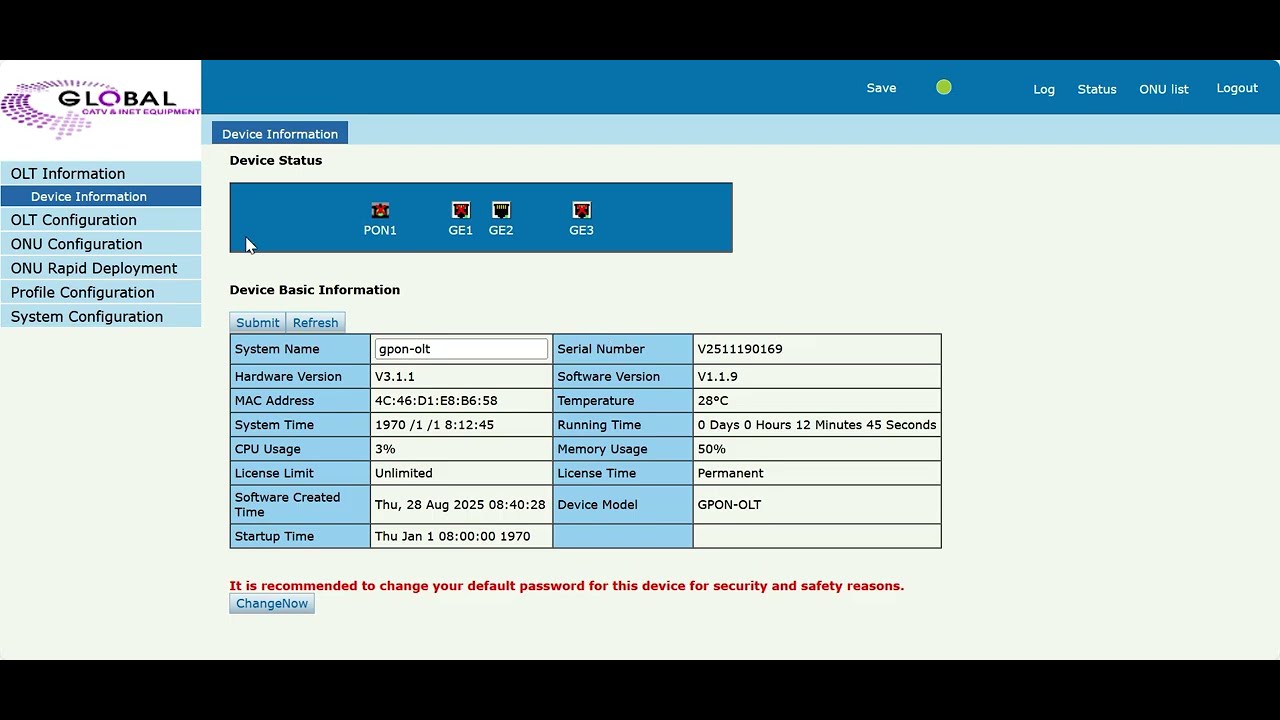Select the license time value Permanent

pyautogui.click(x=730, y=473)
